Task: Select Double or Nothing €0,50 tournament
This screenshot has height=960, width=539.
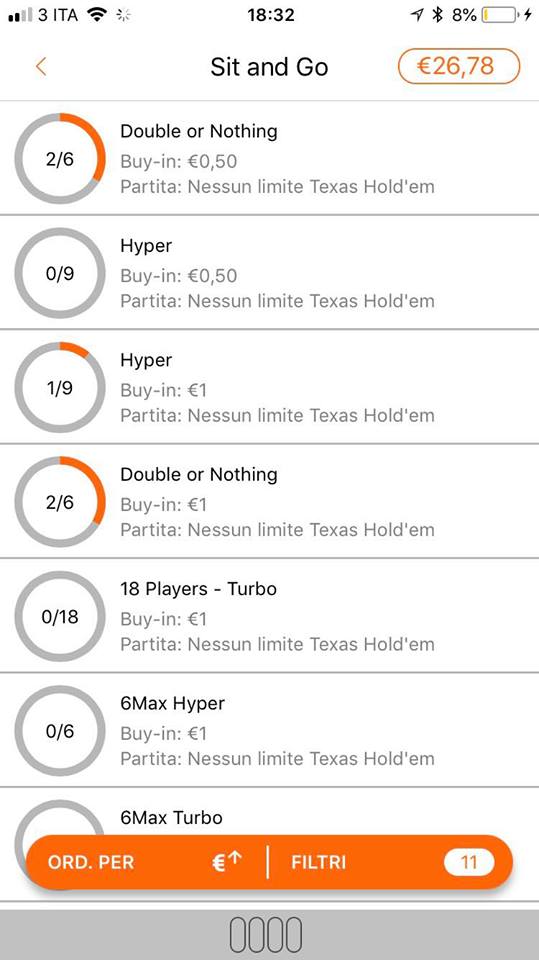Action: point(270,158)
